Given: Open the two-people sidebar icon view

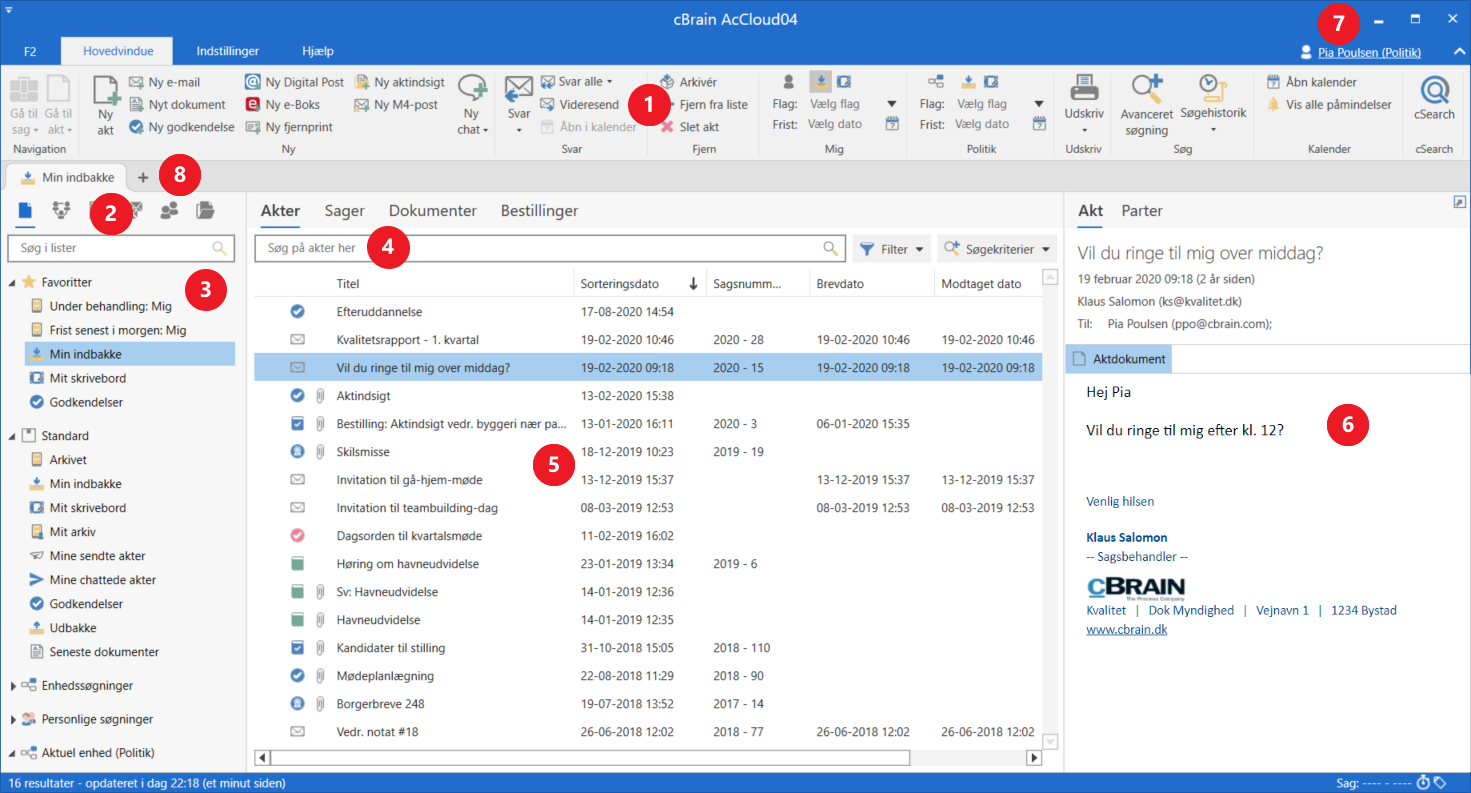Looking at the screenshot, I should coord(169,210).
